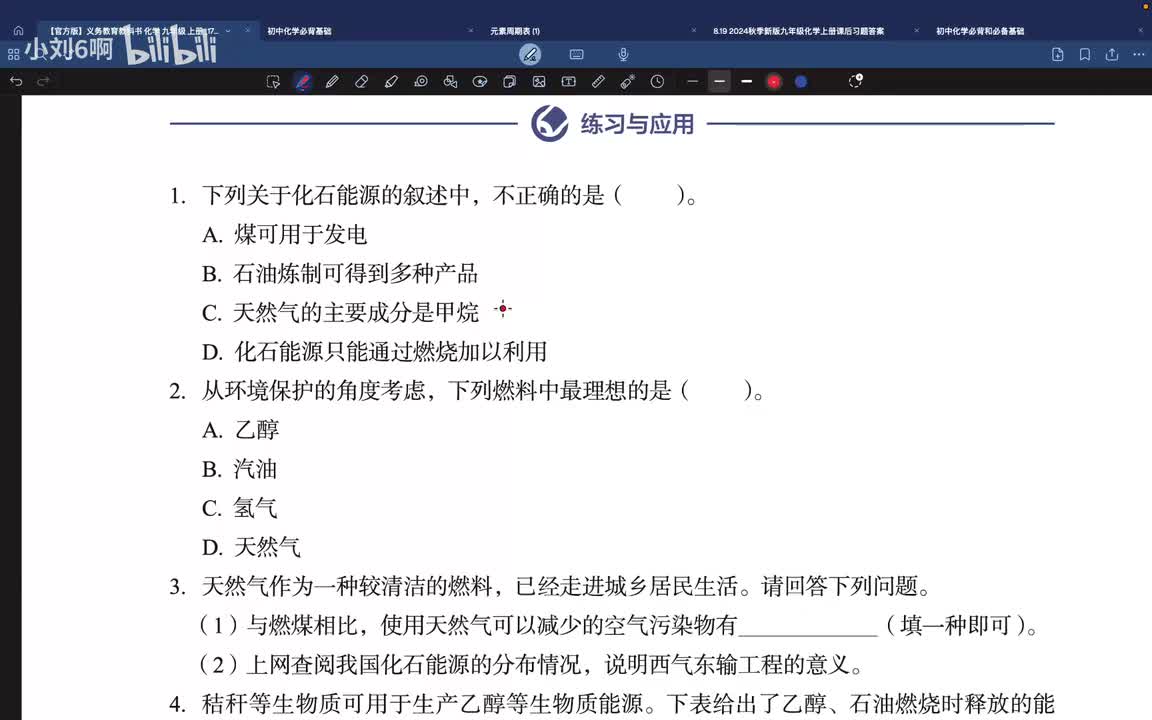
Task: Click question 2 stem about 环境保护
Action: [467, 391]
